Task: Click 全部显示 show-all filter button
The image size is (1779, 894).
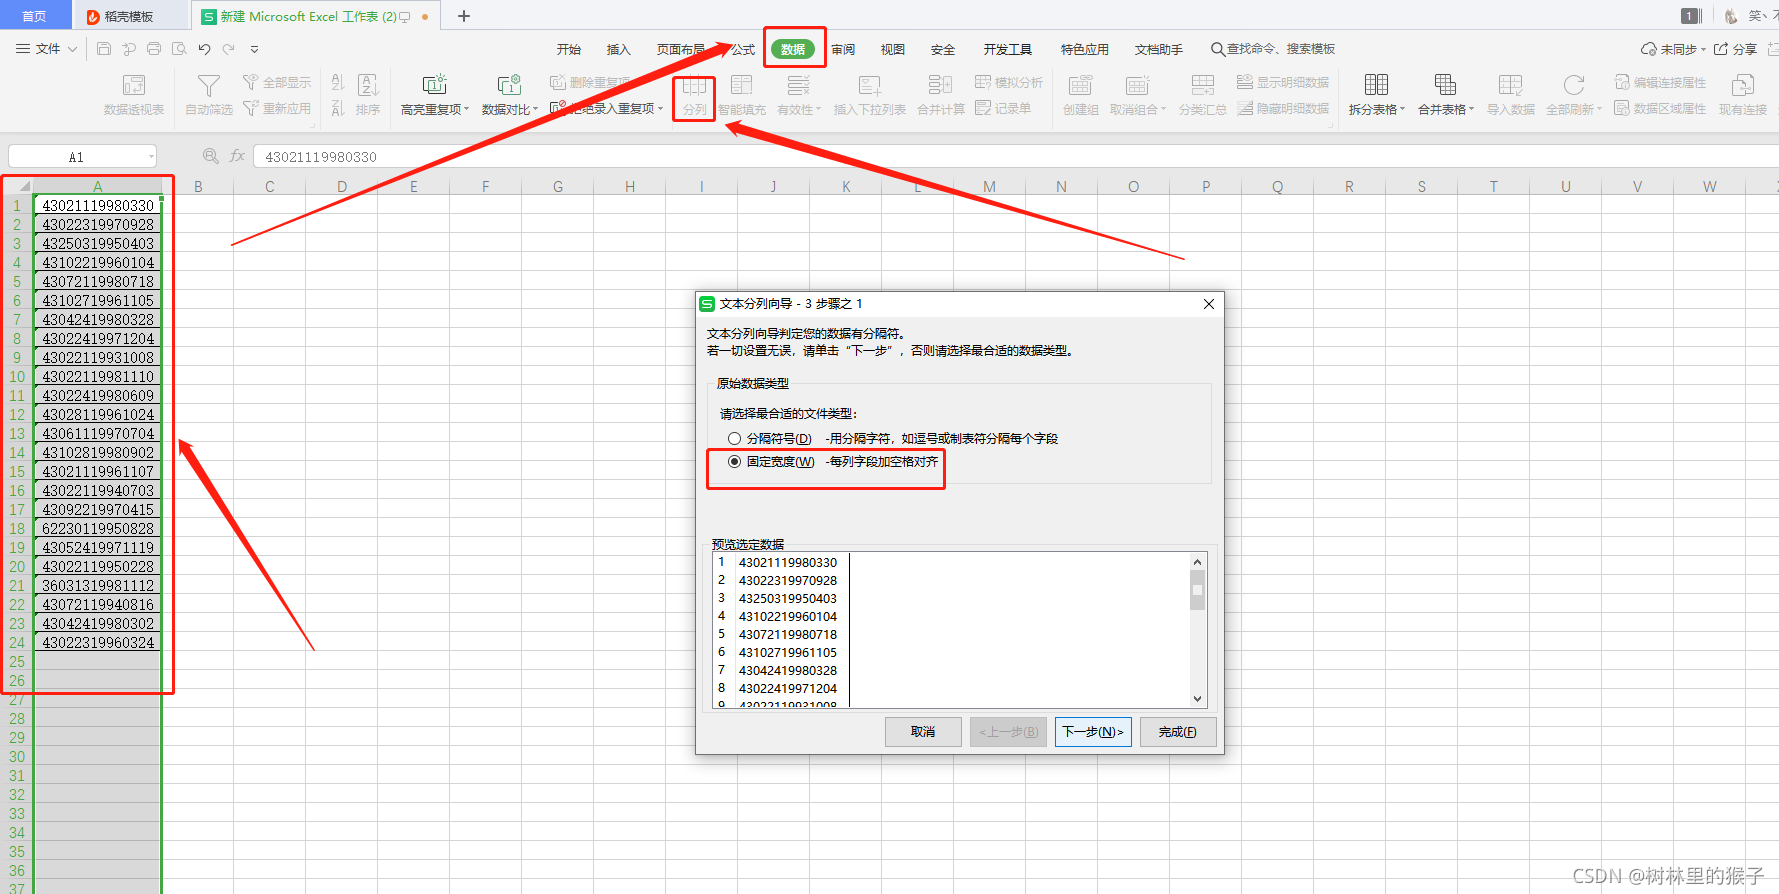Action: 277,82
